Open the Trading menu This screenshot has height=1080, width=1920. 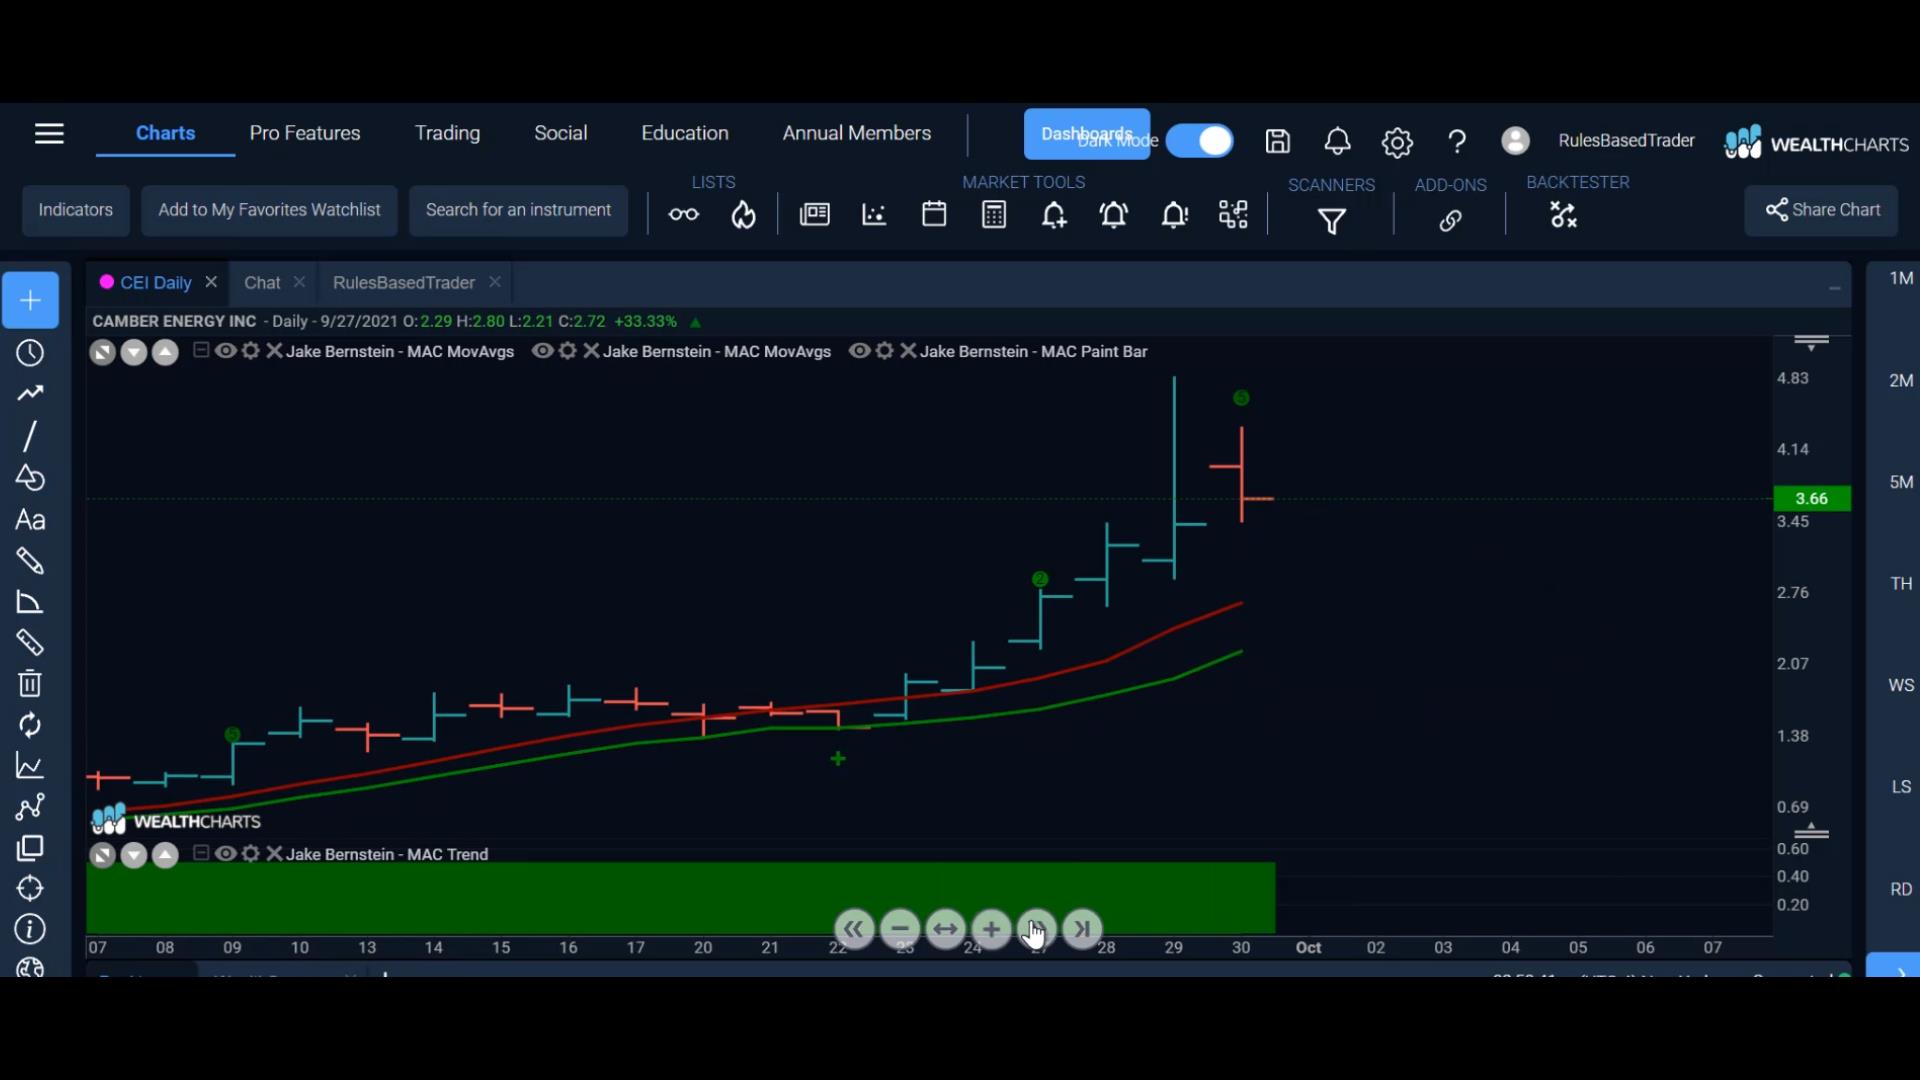point(447,133)
